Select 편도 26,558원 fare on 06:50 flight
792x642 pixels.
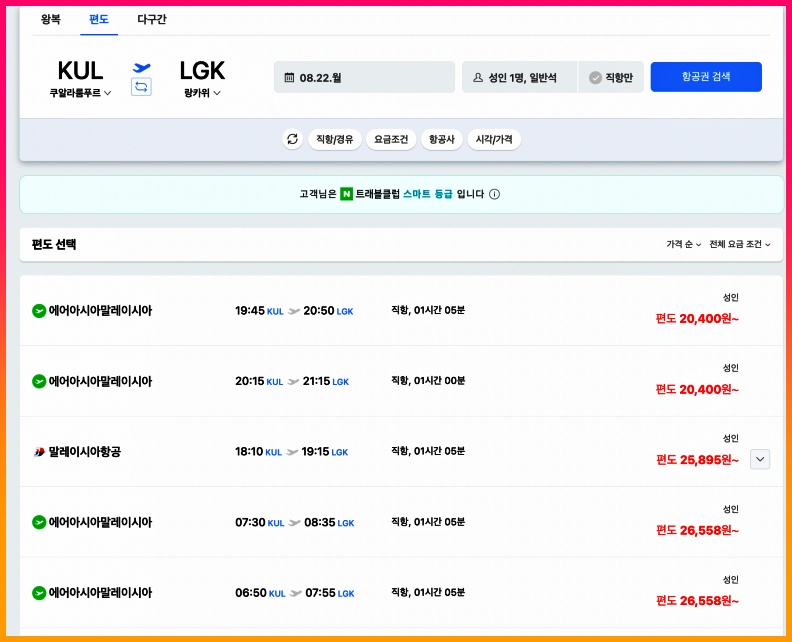pyautogui.click(x=697, y=601)
